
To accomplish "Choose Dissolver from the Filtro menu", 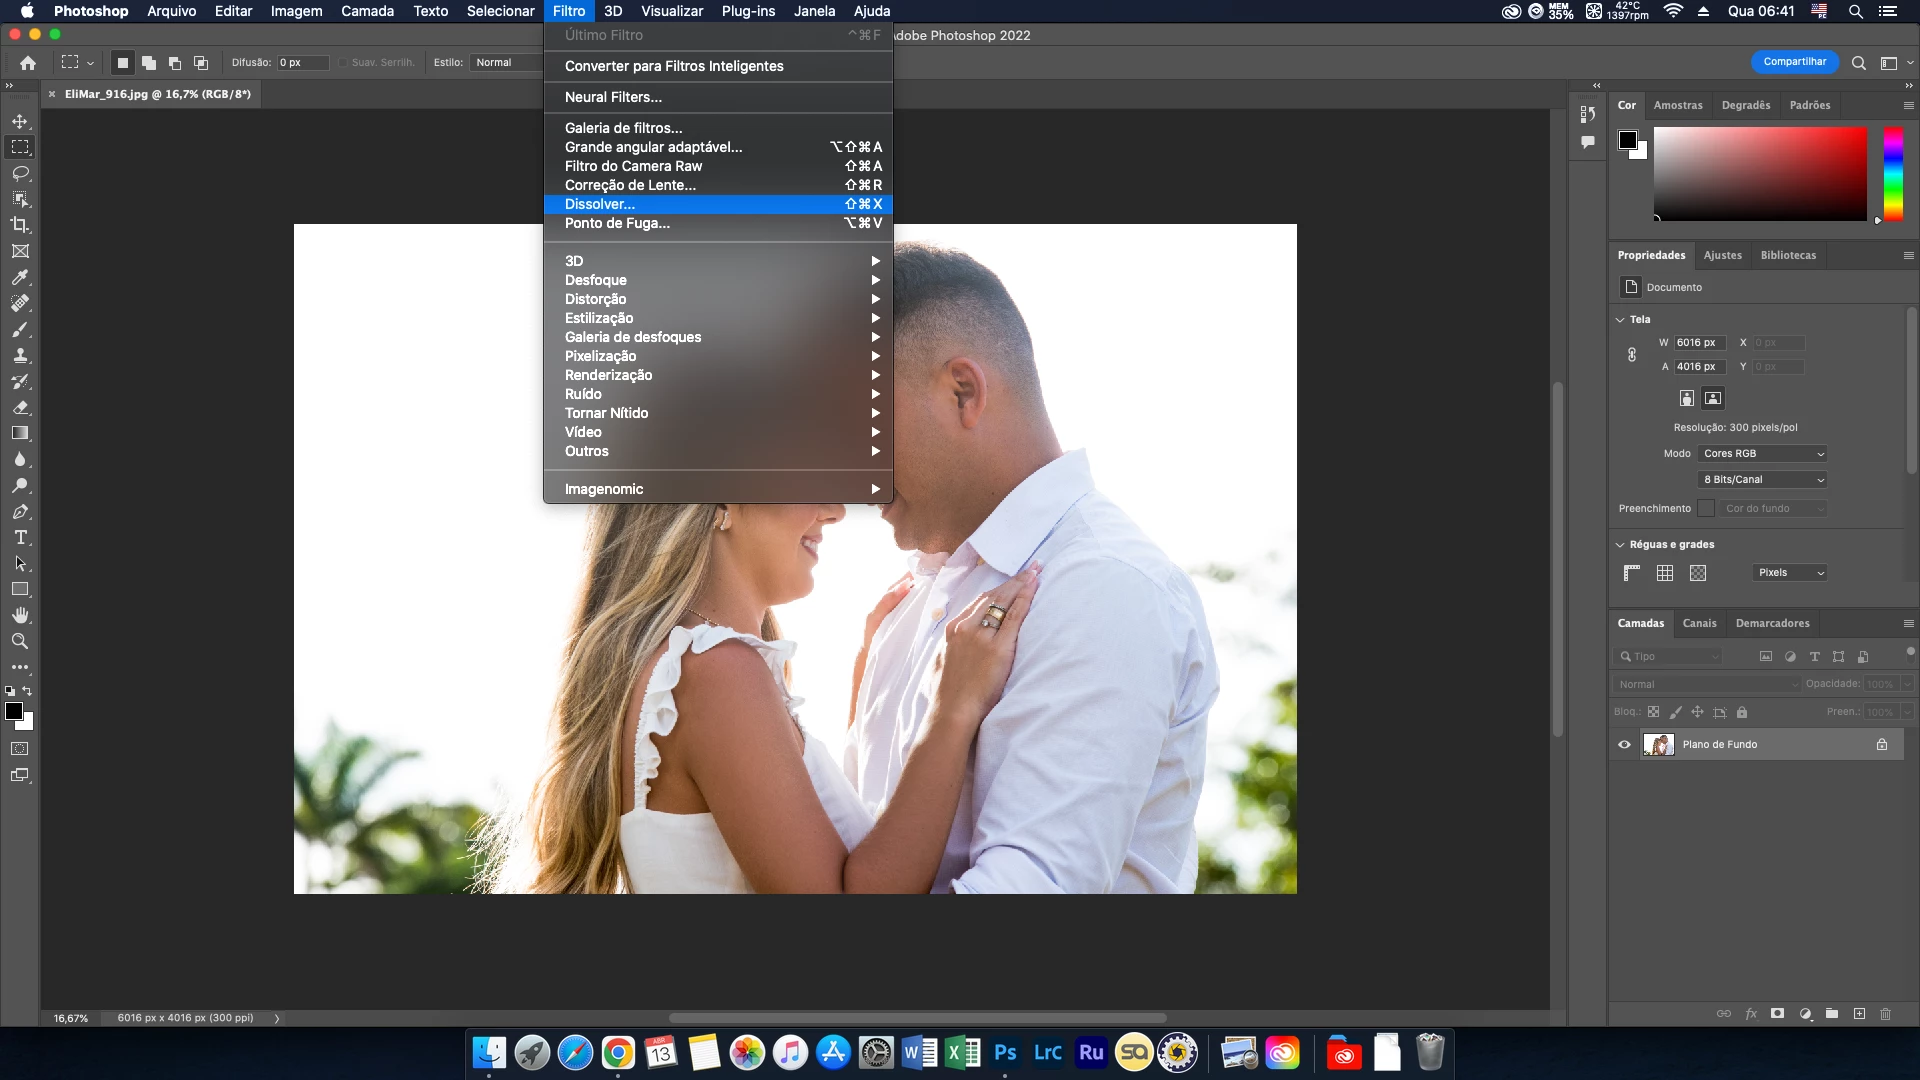I will 600,204.
